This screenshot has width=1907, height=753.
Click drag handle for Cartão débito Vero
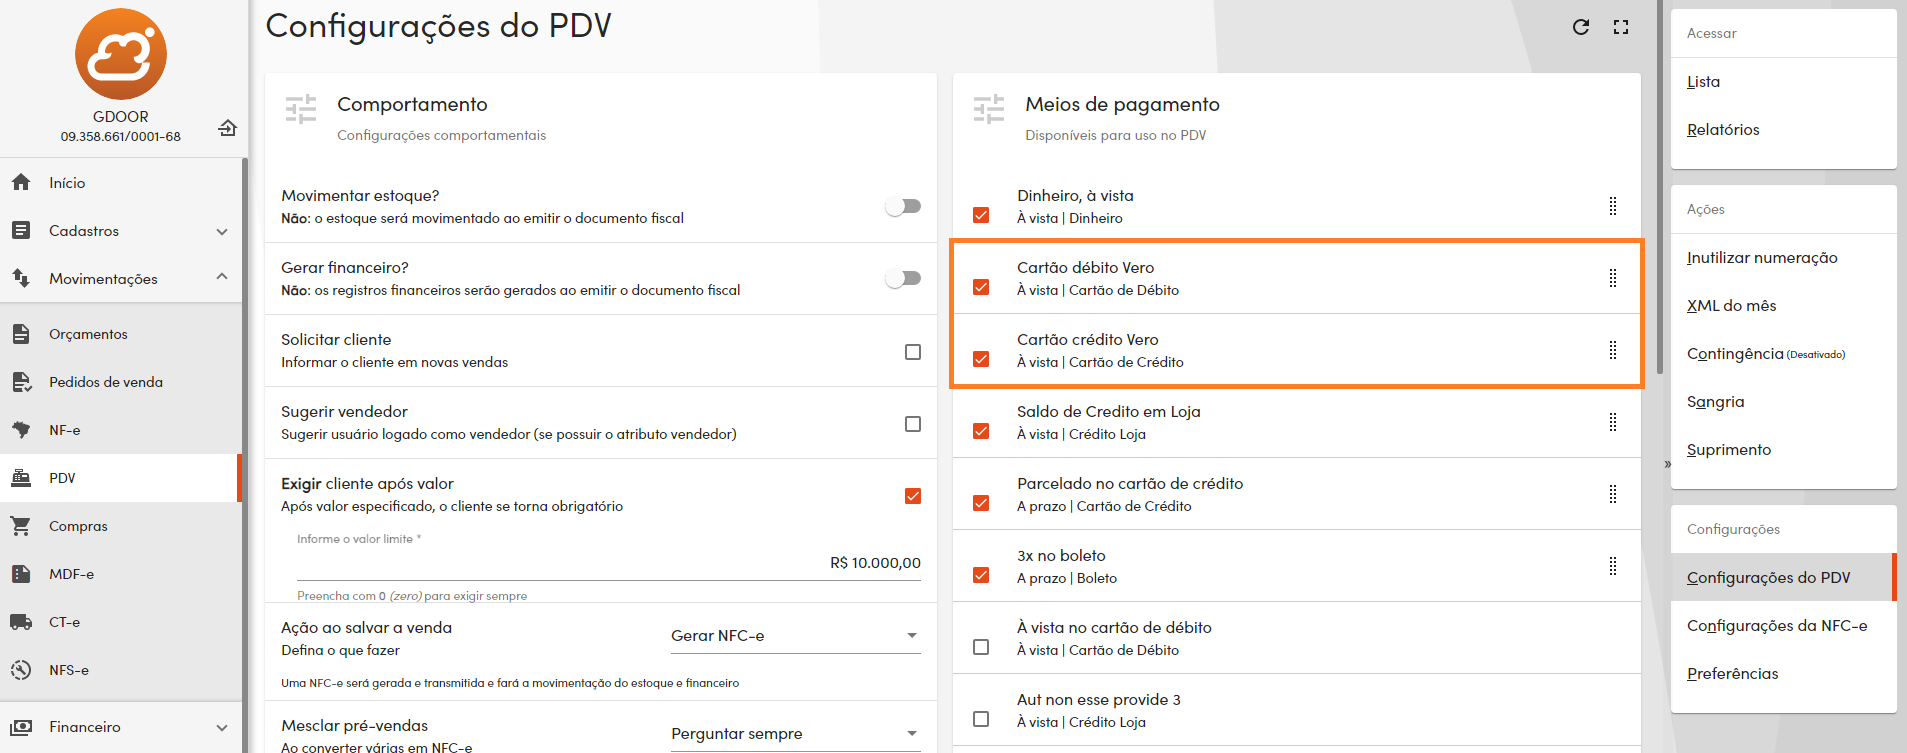1613,278
